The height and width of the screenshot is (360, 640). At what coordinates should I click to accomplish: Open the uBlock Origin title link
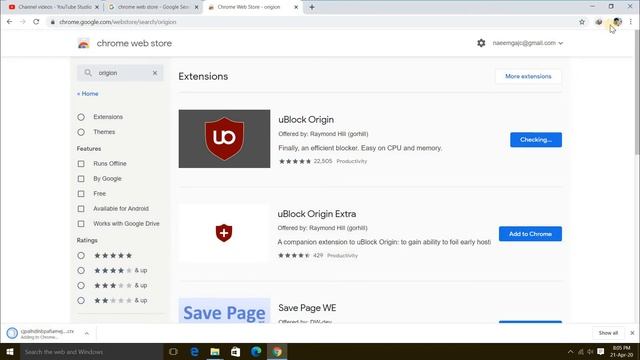[306, 120]
